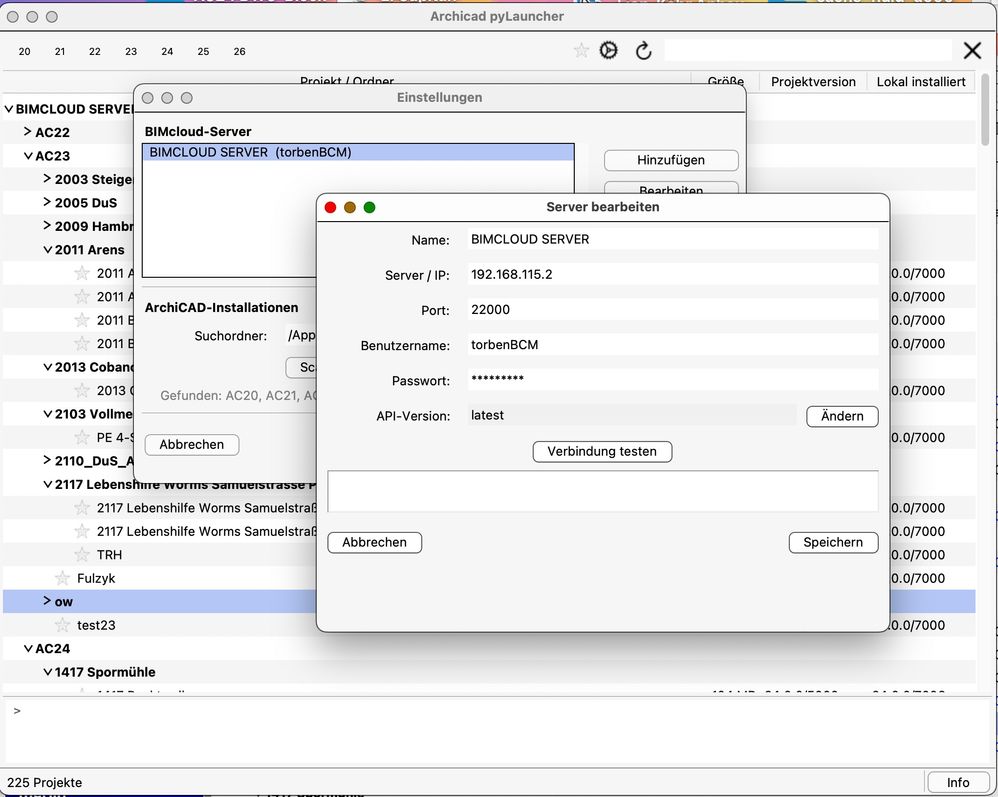The height and width of the screenshot is (797, 998).
Task: Click the Info button in status bar
Action: [x=958, y=783]
